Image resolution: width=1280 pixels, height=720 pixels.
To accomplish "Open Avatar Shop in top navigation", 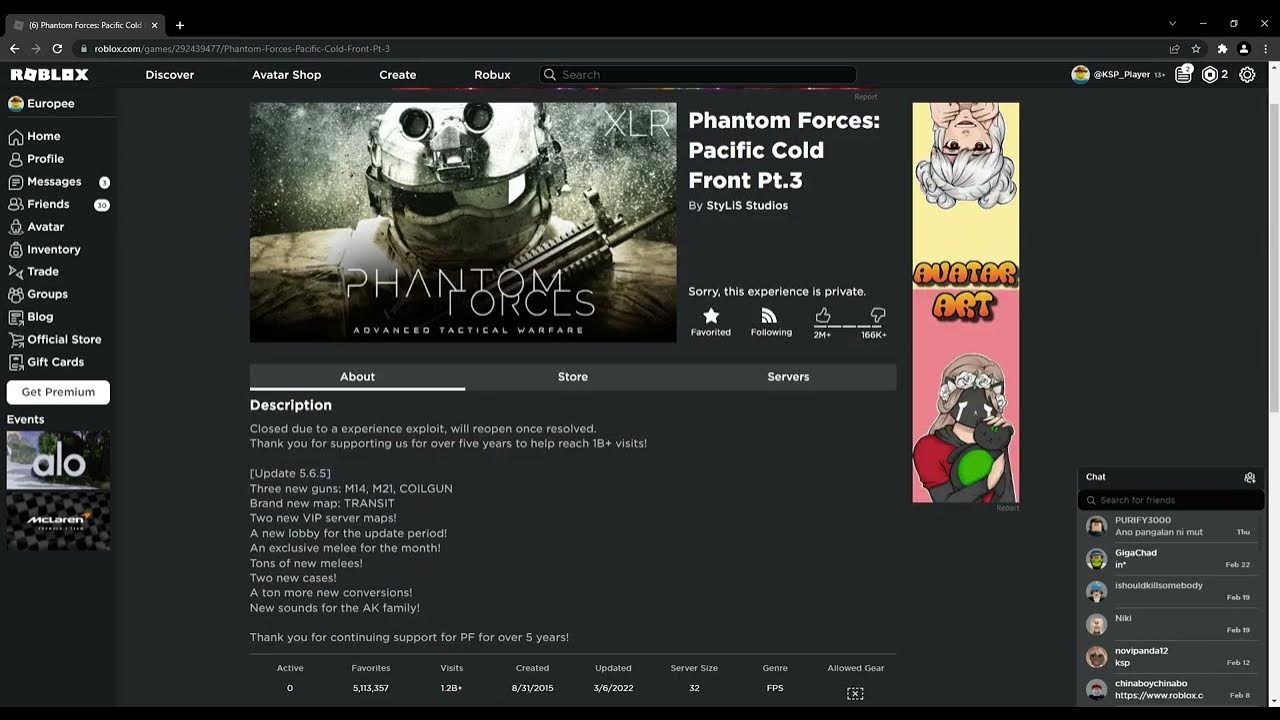I will coord(287,75).
